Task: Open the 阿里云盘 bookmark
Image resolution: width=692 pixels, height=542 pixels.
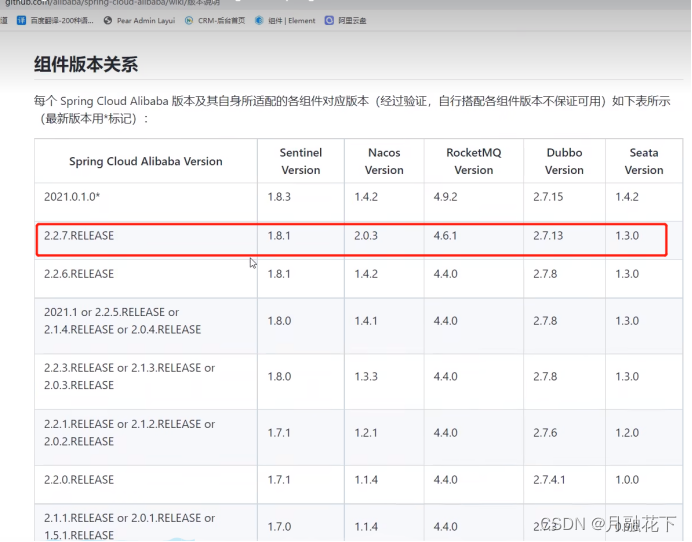Action: (x=346, y=20)
